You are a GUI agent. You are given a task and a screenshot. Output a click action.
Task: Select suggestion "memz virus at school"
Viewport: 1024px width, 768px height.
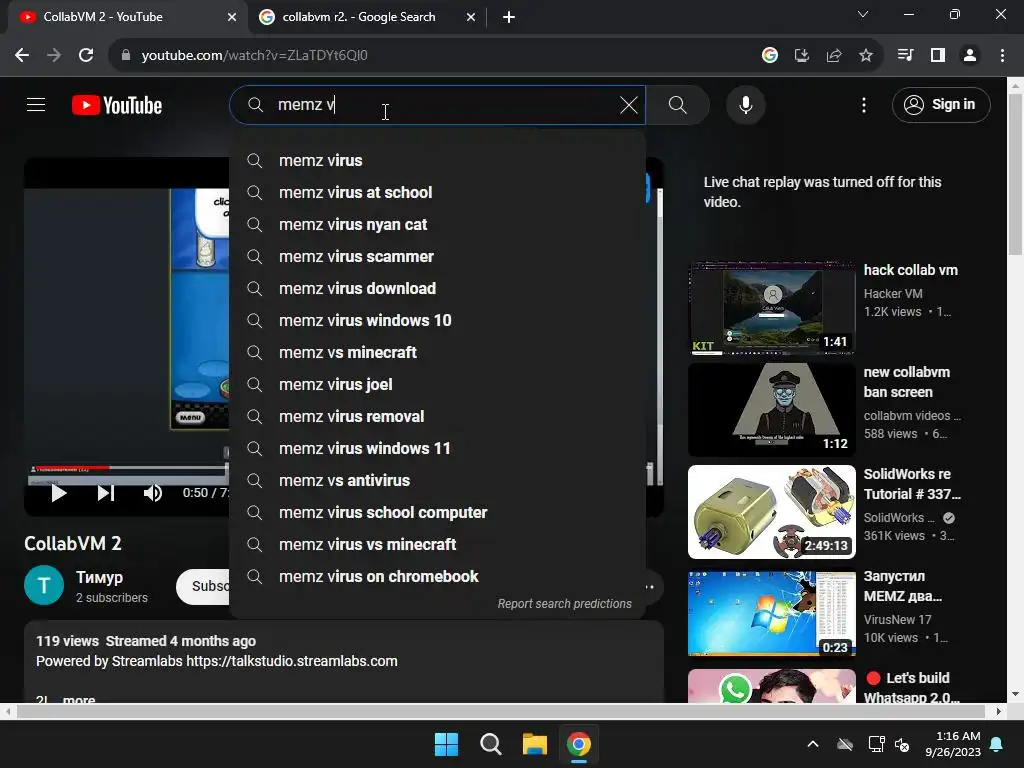pos(437,193)
